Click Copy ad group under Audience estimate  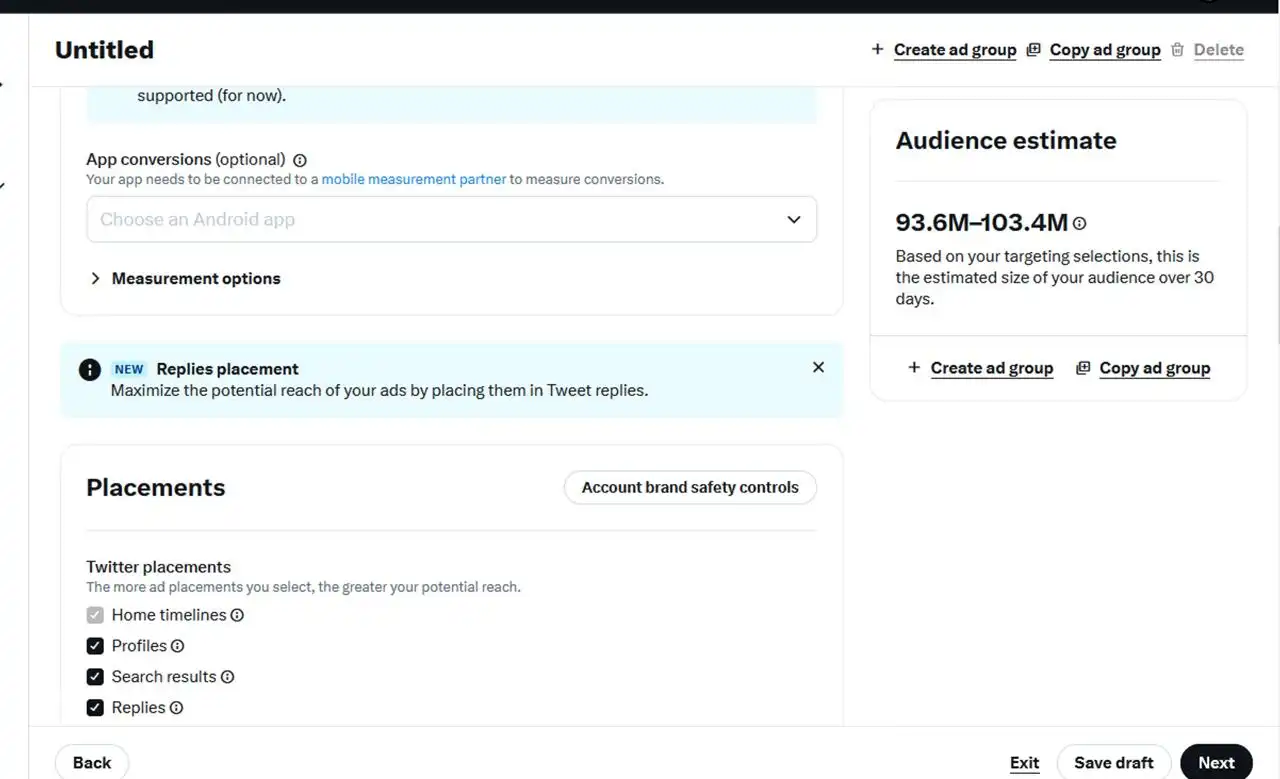tap(1155, 368)
